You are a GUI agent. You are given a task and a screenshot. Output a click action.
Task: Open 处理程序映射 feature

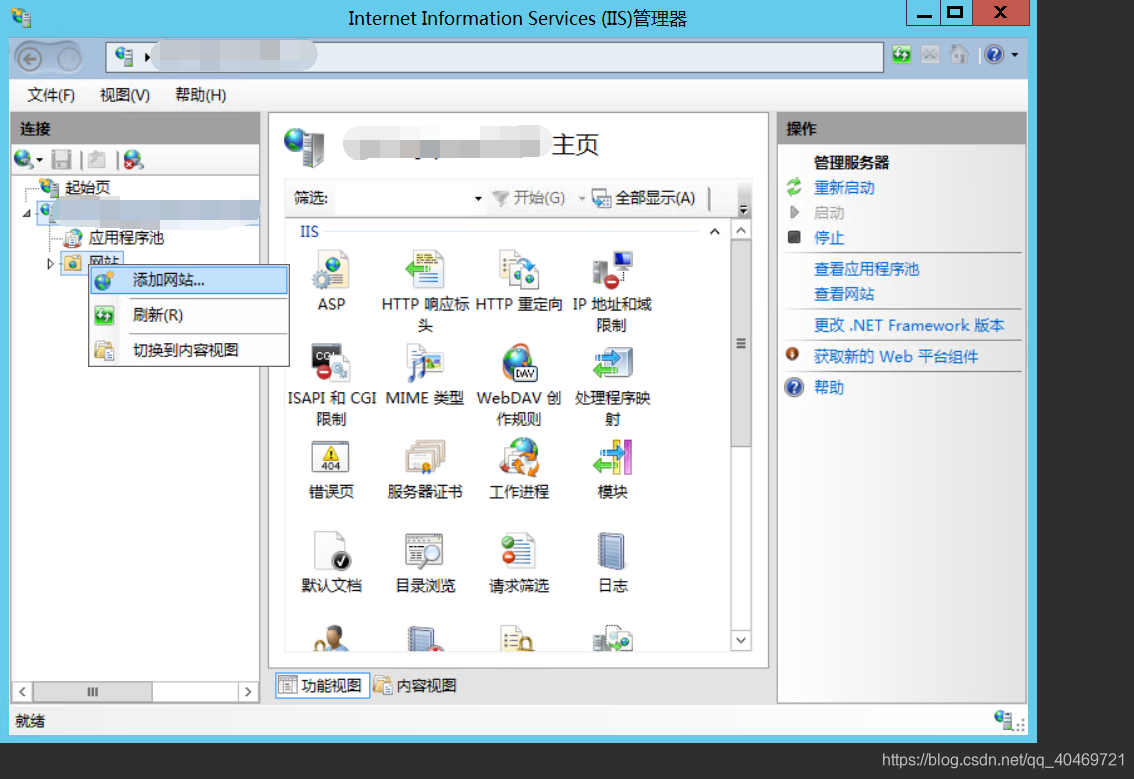click(x=612, y=386)
